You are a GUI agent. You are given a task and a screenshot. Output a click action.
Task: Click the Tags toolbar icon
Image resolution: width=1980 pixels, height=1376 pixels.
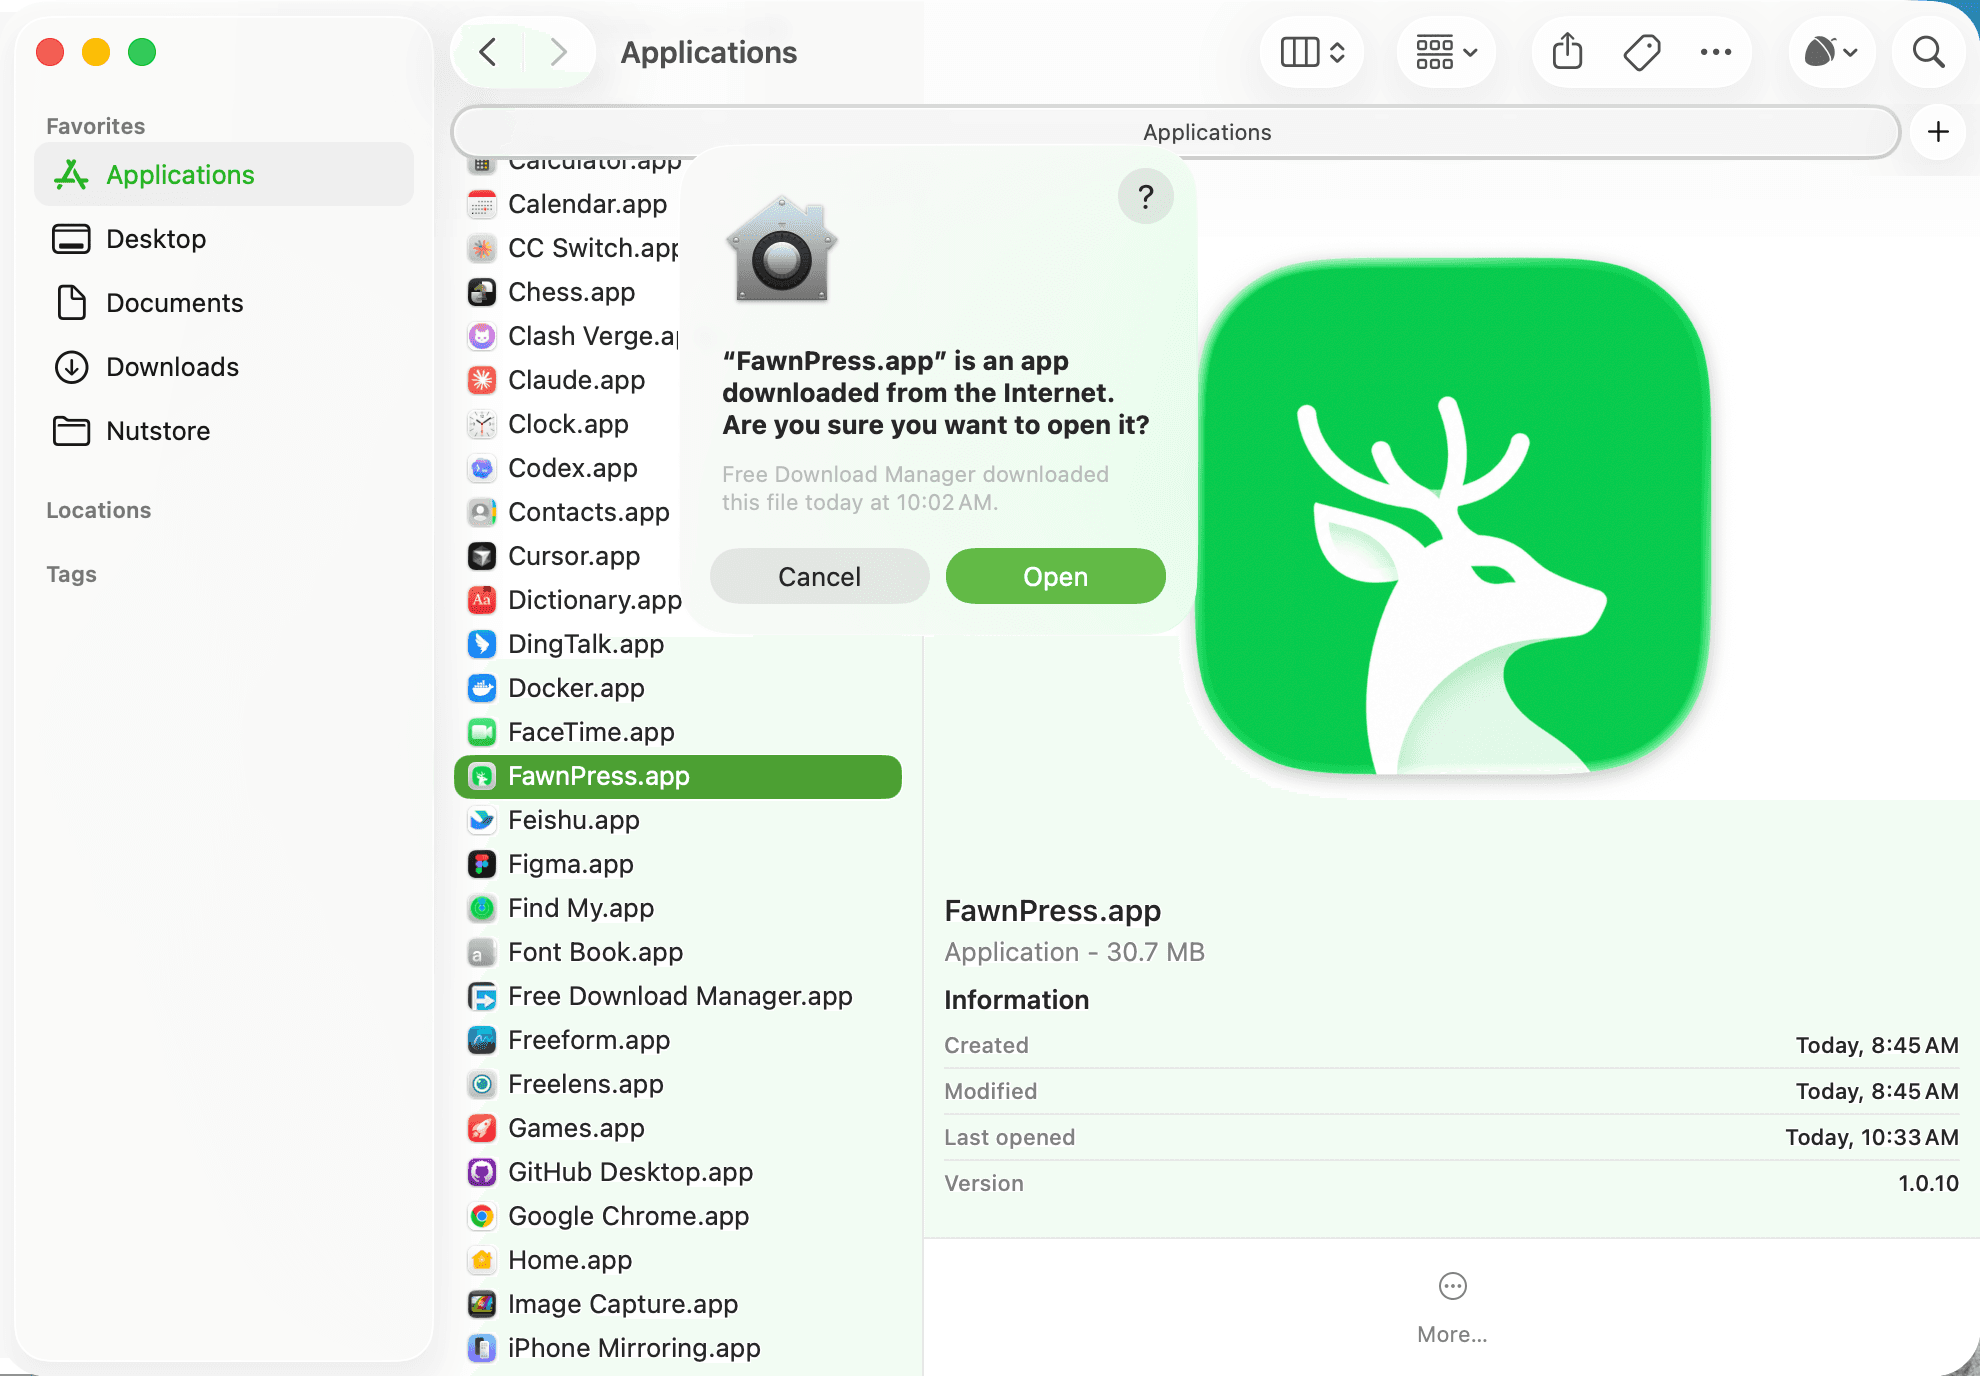coord(1642,52)
